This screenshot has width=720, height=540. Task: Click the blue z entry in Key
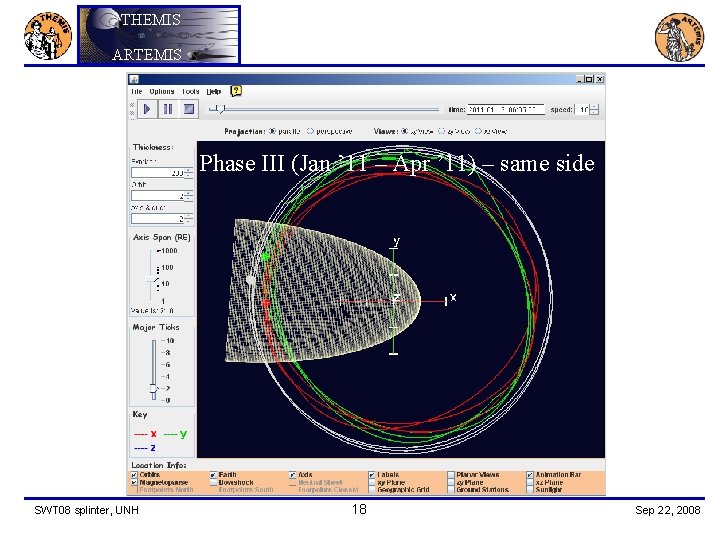pos(145,448)
